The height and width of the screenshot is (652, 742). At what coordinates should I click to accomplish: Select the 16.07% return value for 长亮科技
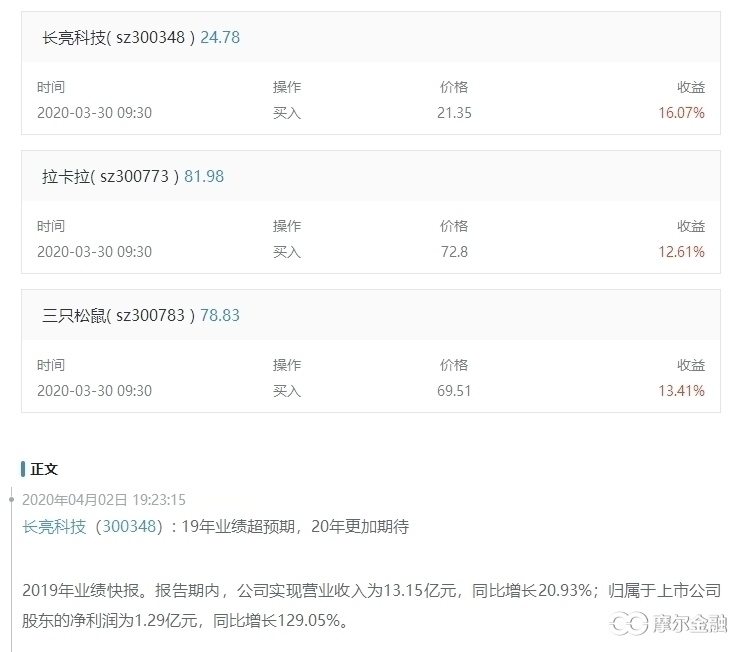click(681, 113)
